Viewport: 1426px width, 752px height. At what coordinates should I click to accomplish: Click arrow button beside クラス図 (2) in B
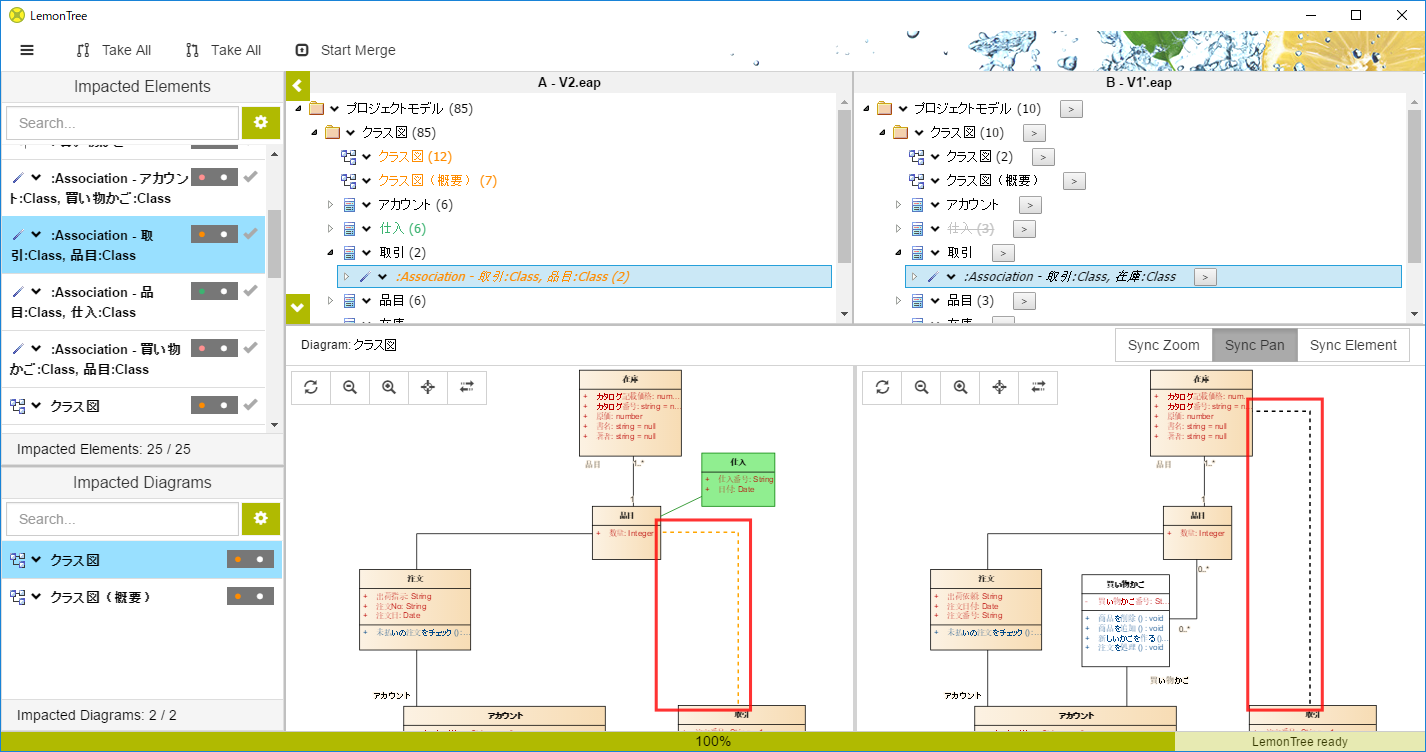[x=1043, y=157]
